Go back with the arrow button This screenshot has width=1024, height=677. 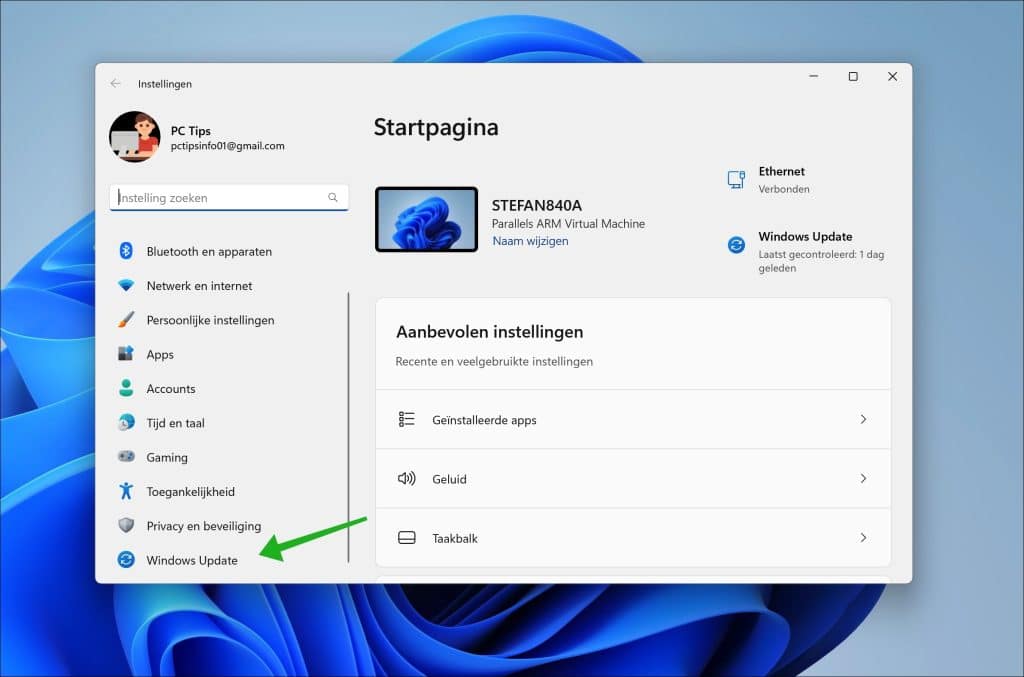click(116, 84)
